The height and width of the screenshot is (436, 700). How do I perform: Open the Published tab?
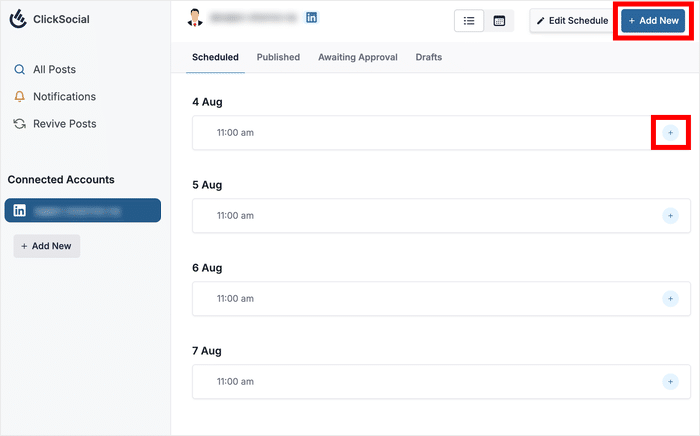[278, 57]
